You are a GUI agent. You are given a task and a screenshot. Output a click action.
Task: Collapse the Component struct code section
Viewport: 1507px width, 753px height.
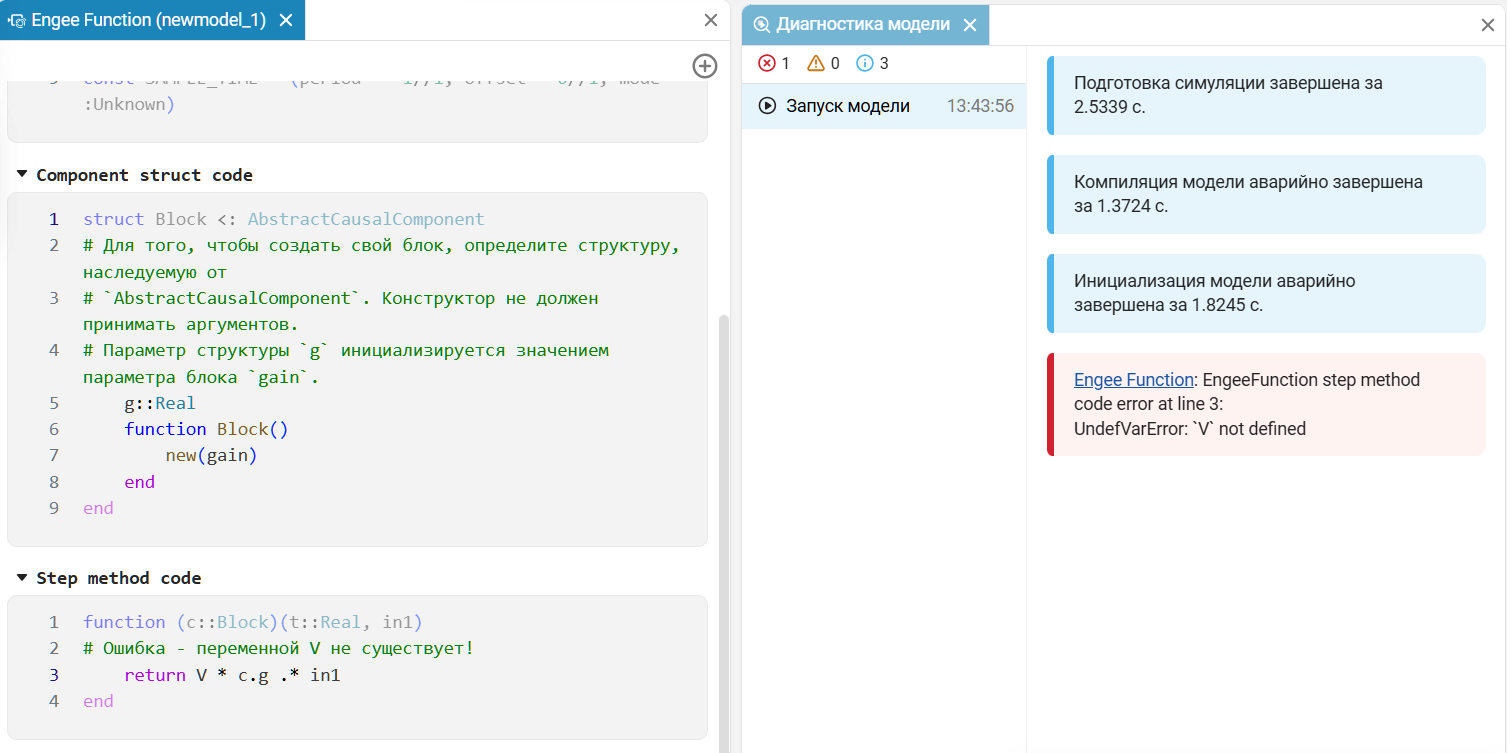click(x=22, y=175)
